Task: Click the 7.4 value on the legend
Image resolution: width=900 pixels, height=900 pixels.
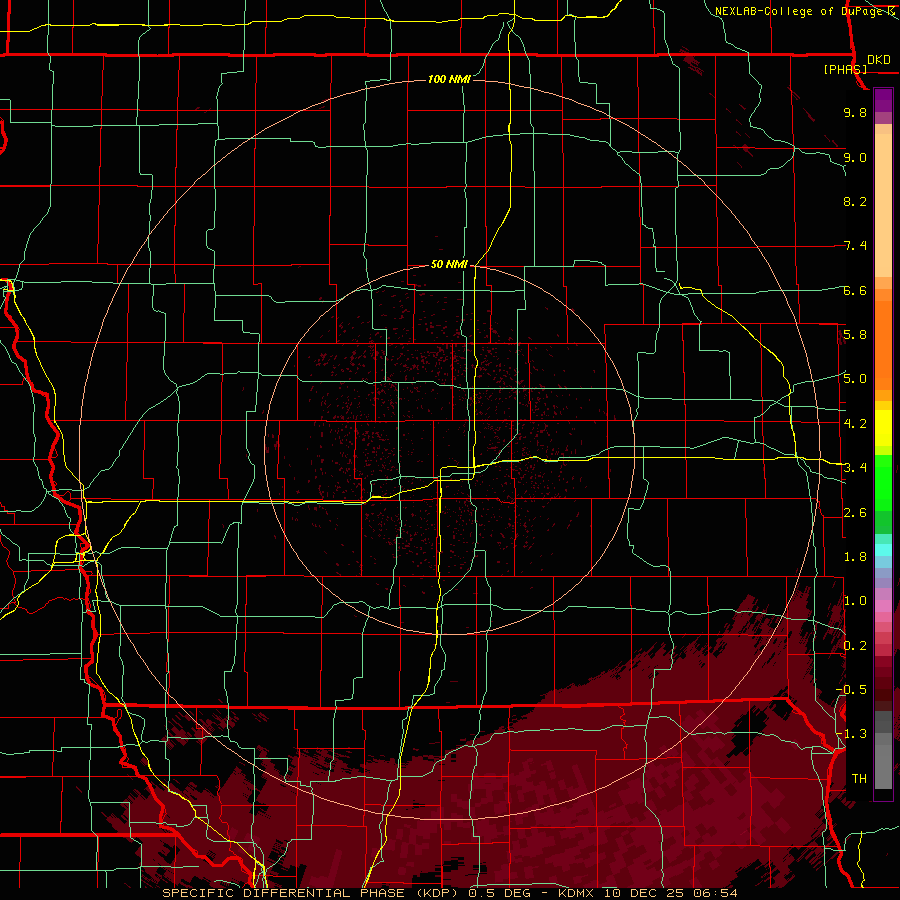Action: pos(855,246)
